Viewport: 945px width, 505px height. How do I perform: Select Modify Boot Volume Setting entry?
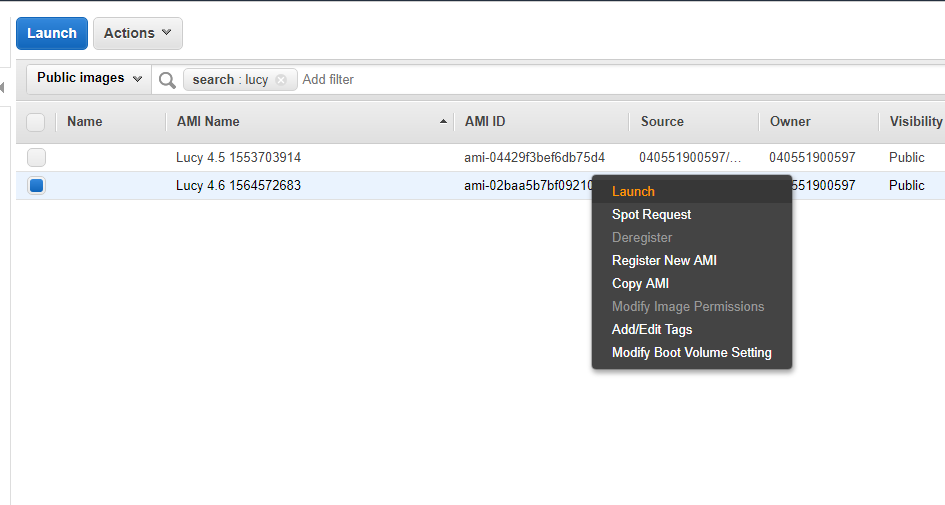pos(692,353)
